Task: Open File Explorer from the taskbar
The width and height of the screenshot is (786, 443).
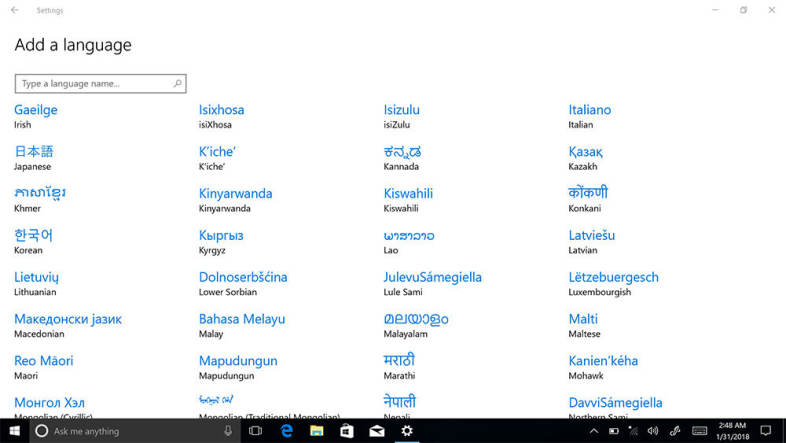Action: pyautogui.click(x=316, y=431)
